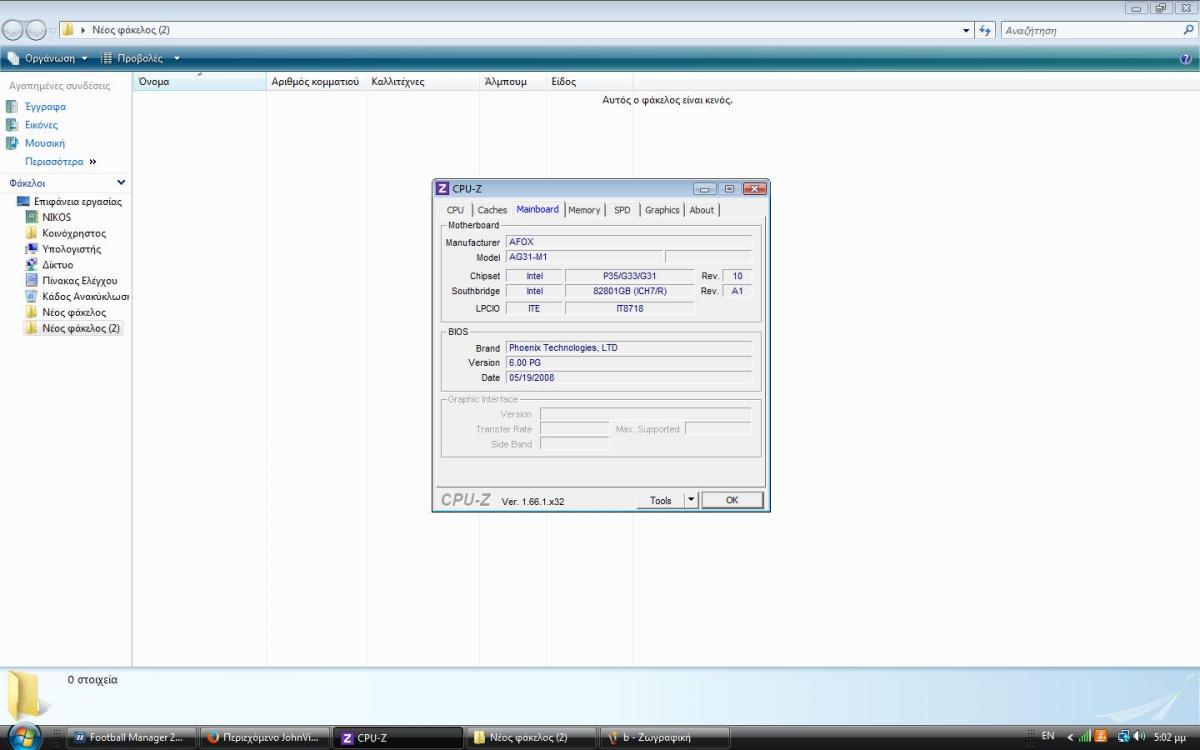
Task: Open Πίνακας Ελέγχου from the folder tree
Action: [x=79, y=281]
